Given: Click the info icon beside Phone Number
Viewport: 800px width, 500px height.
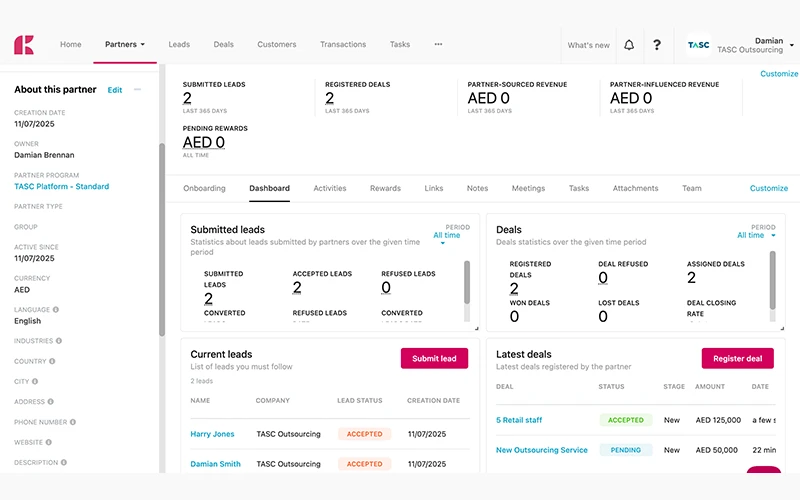Looking at the screenshot, I should (x=73, y=422).
